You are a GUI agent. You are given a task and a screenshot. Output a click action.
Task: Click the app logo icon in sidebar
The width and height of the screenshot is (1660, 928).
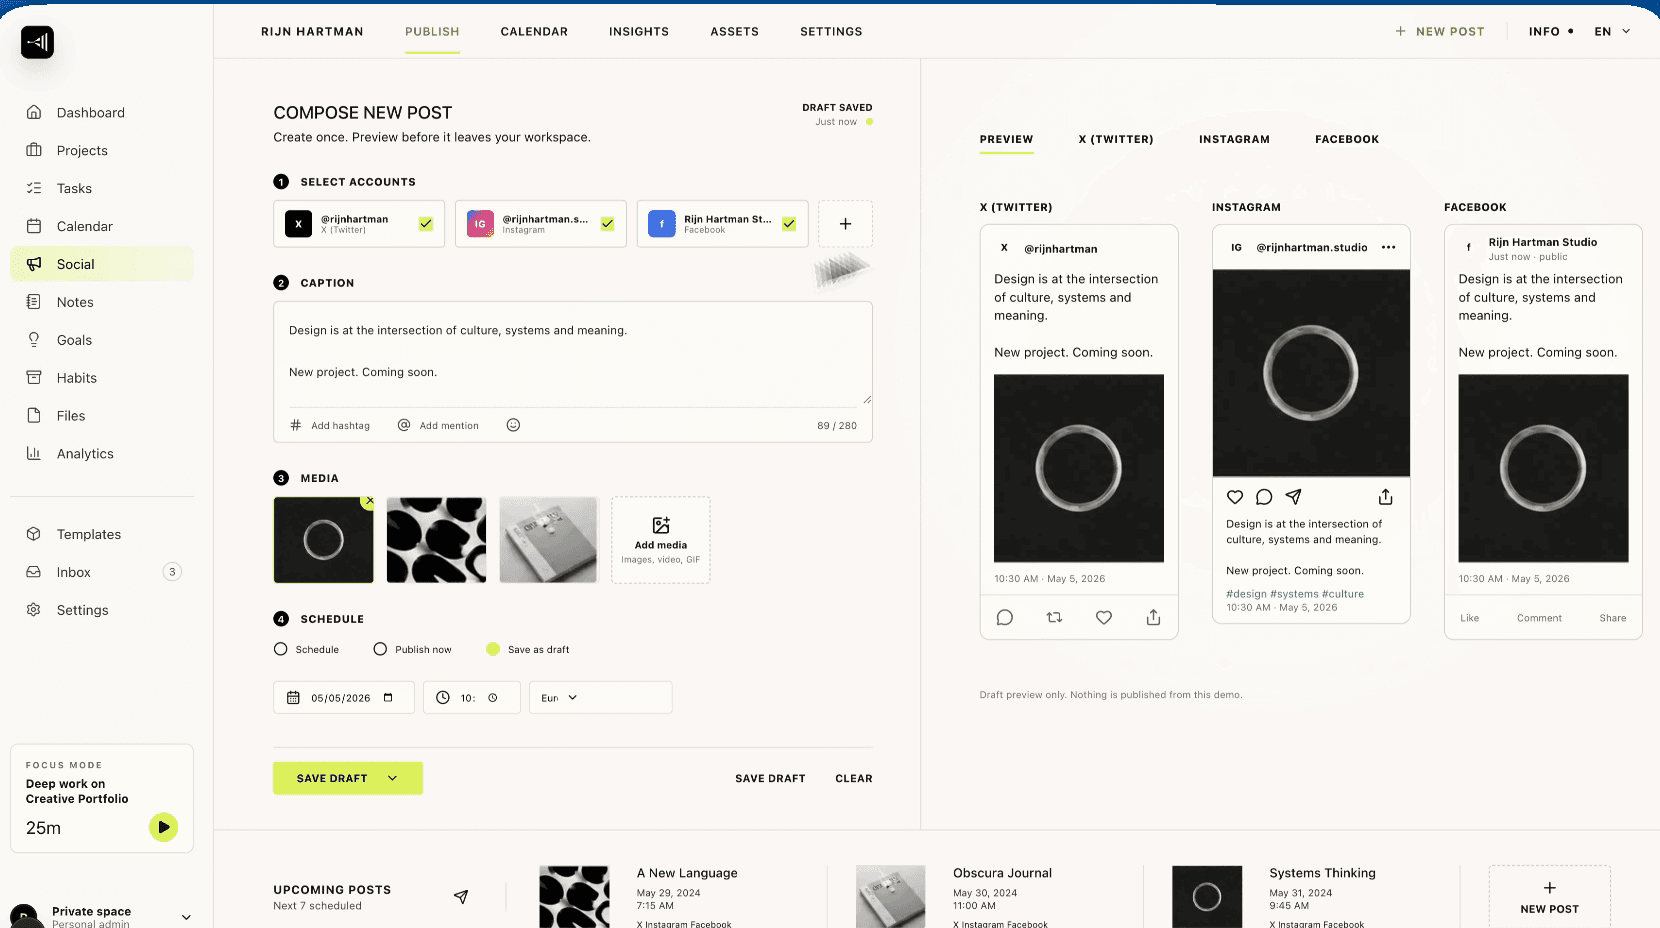pos(37,42)
